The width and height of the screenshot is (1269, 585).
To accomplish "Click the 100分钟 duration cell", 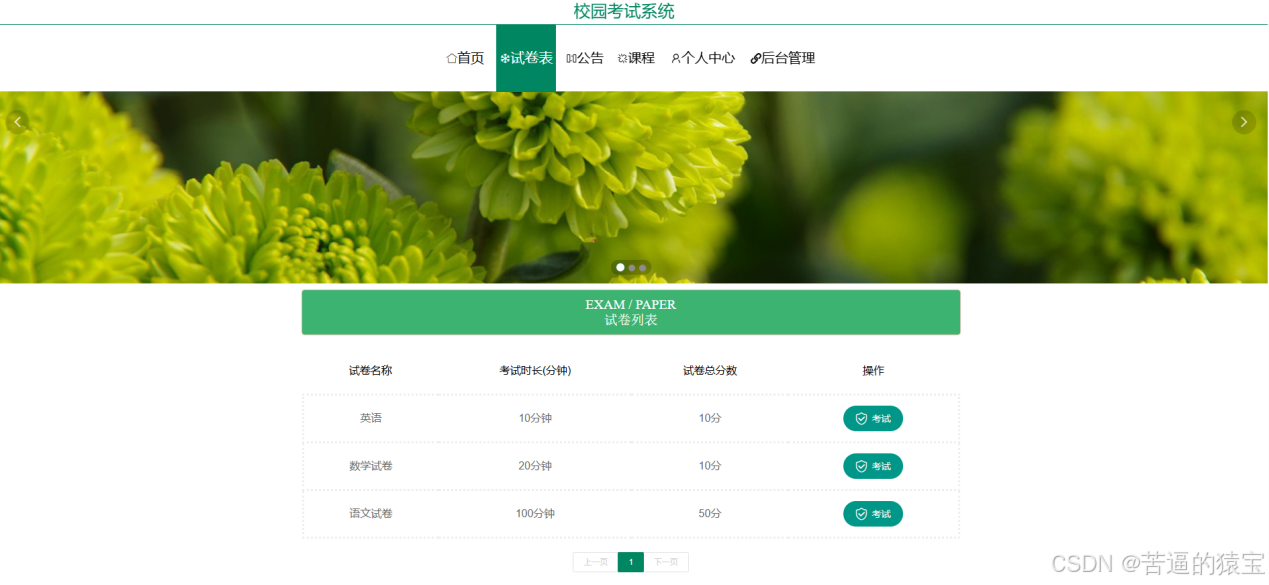I will coord(535,514).
